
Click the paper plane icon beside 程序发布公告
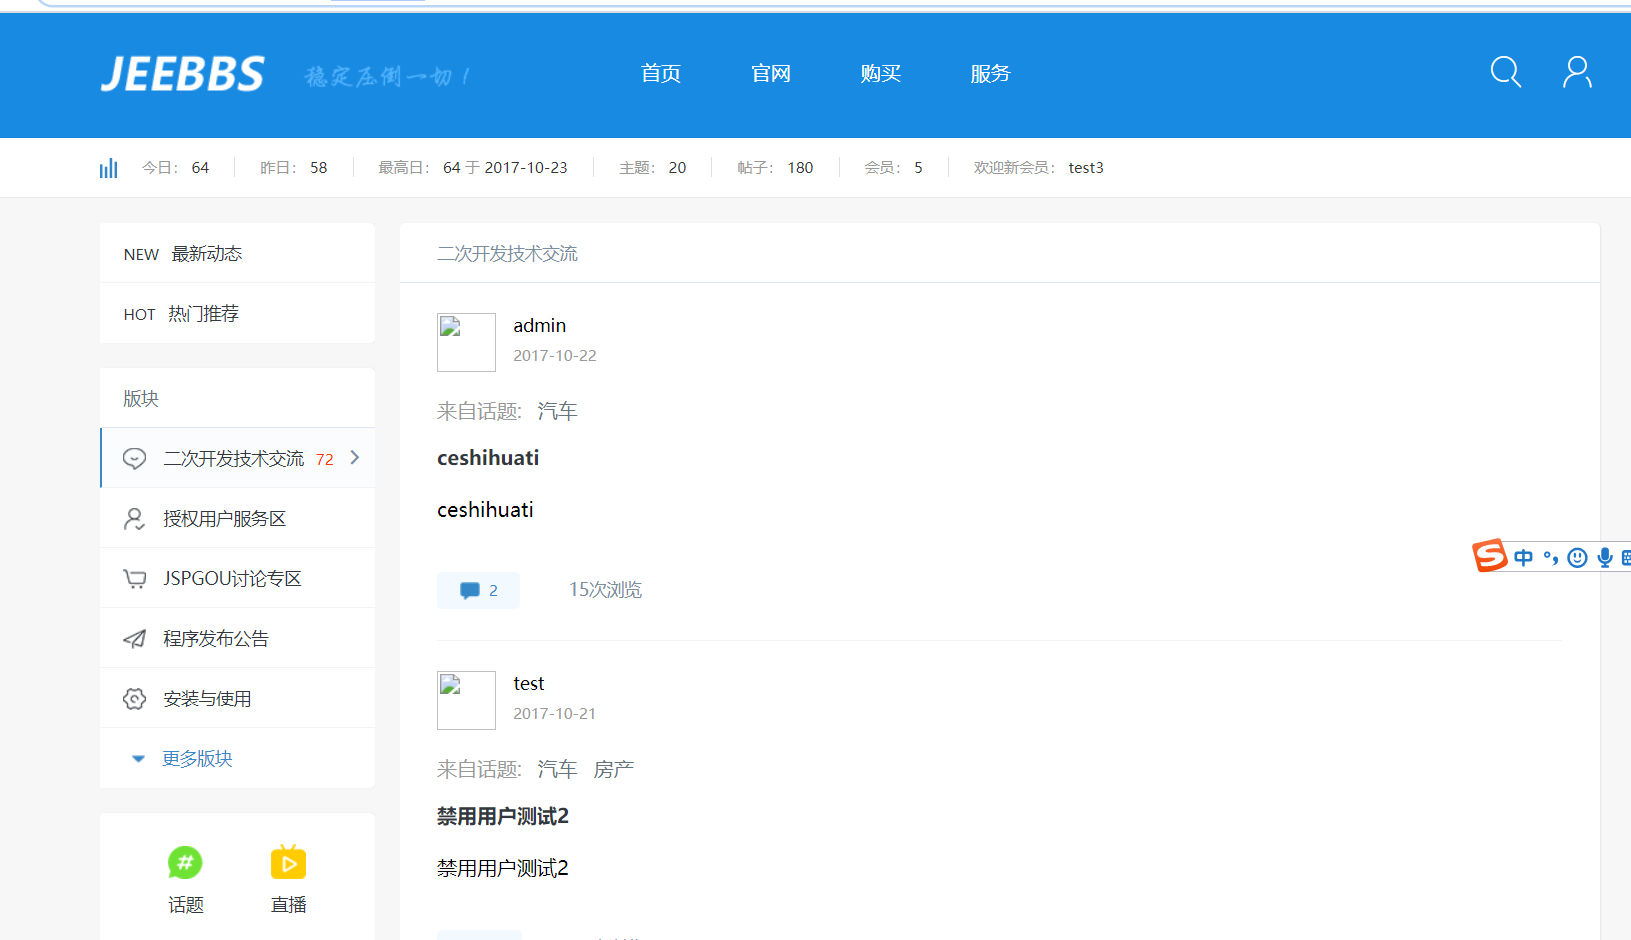coord(135,638)
